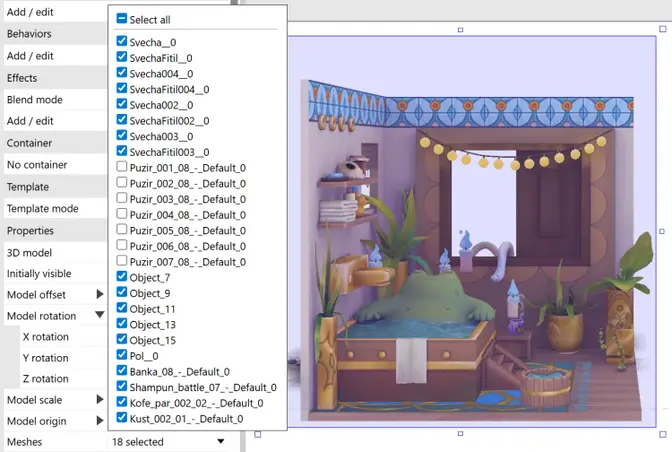Expand the Model origin property arrow
The height and width of the screenshot is (452, 672).
pyautogui.click(x=100, y=420)
